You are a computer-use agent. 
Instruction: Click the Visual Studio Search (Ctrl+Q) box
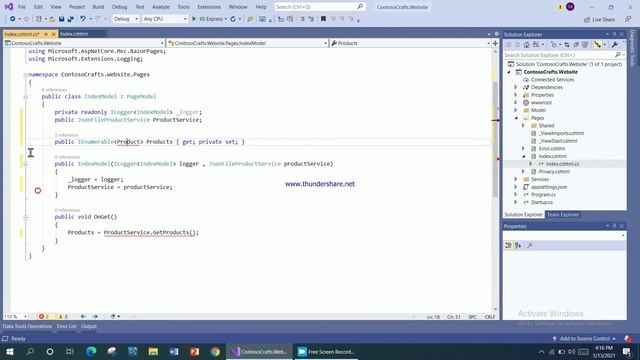319,7
